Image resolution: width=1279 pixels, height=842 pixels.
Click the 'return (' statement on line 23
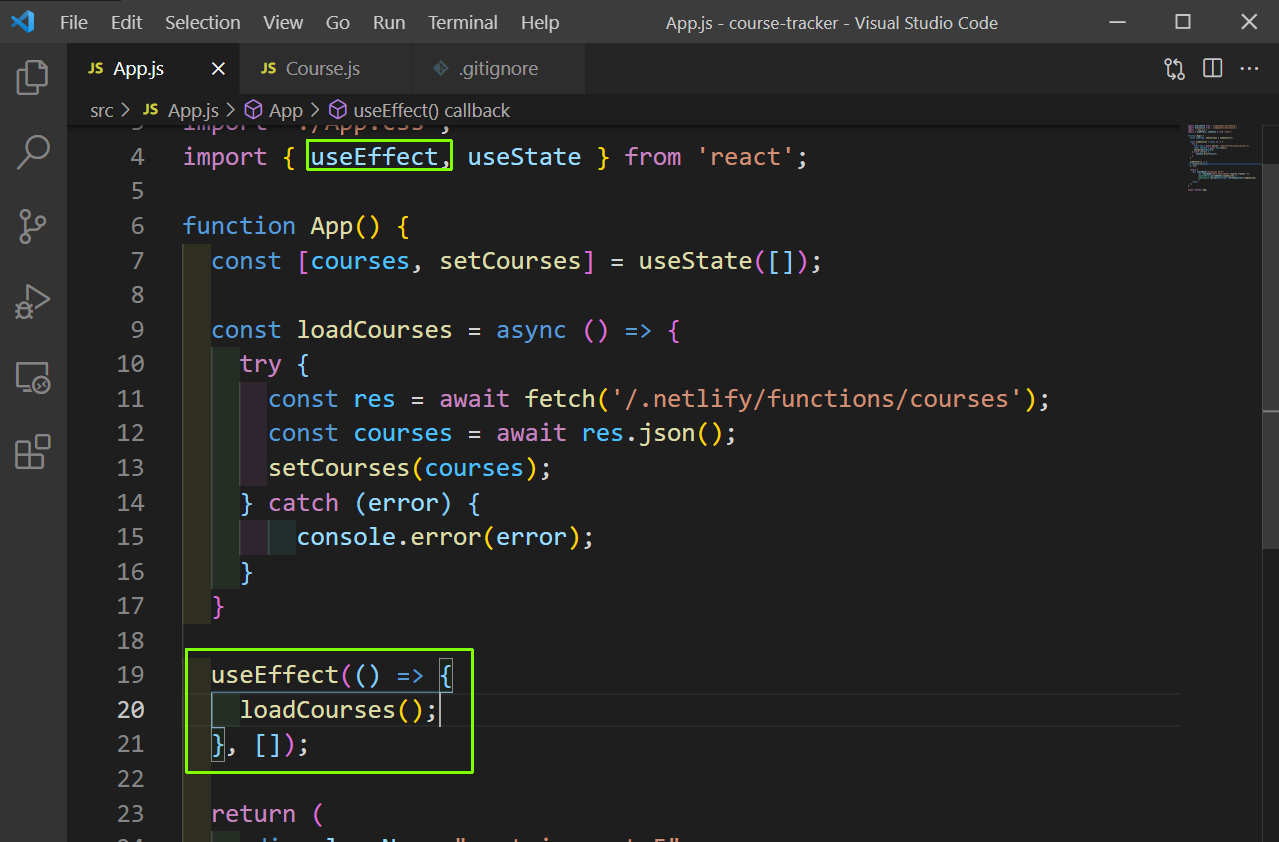click(267, 814)
